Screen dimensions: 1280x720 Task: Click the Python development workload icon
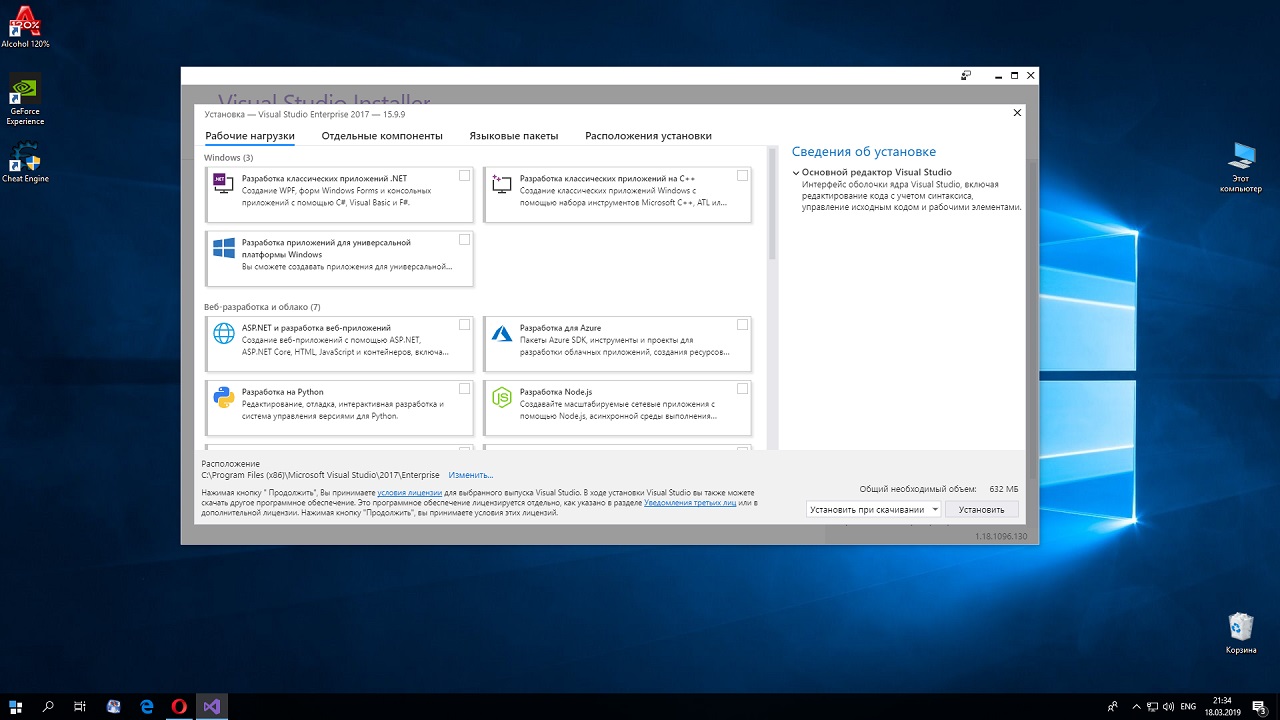(223, 398)
